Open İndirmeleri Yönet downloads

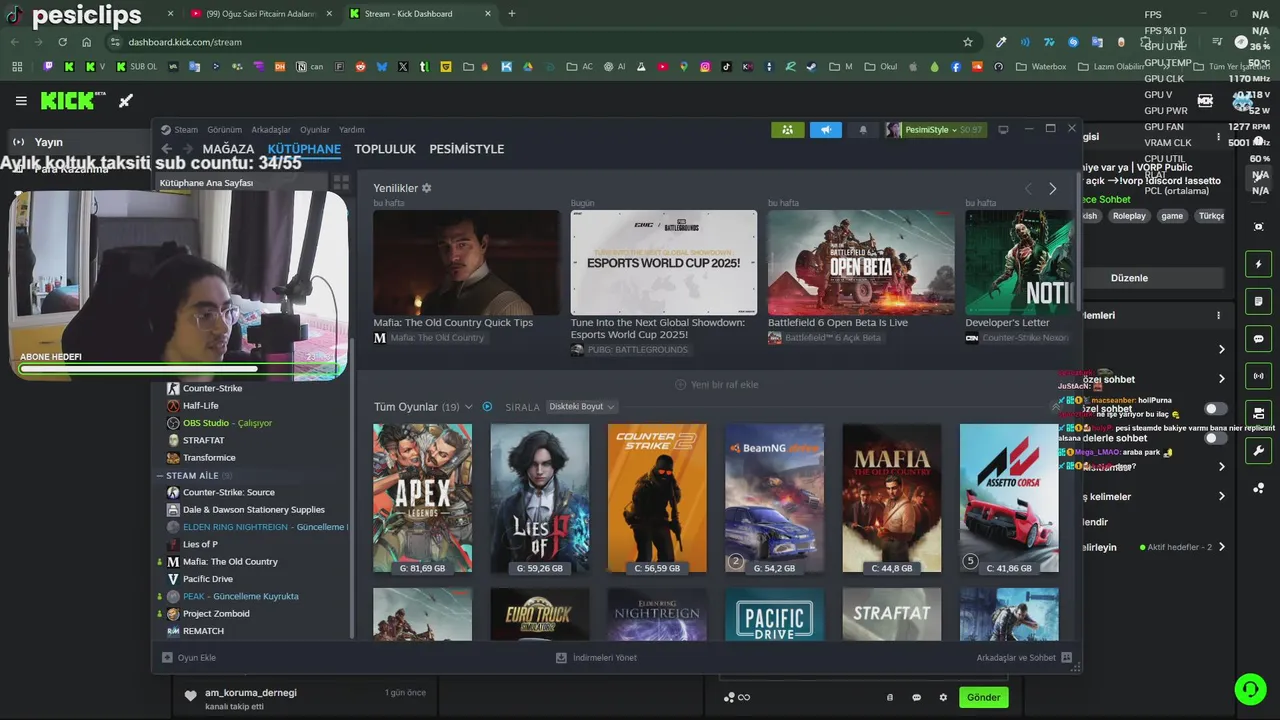point(596,657)
